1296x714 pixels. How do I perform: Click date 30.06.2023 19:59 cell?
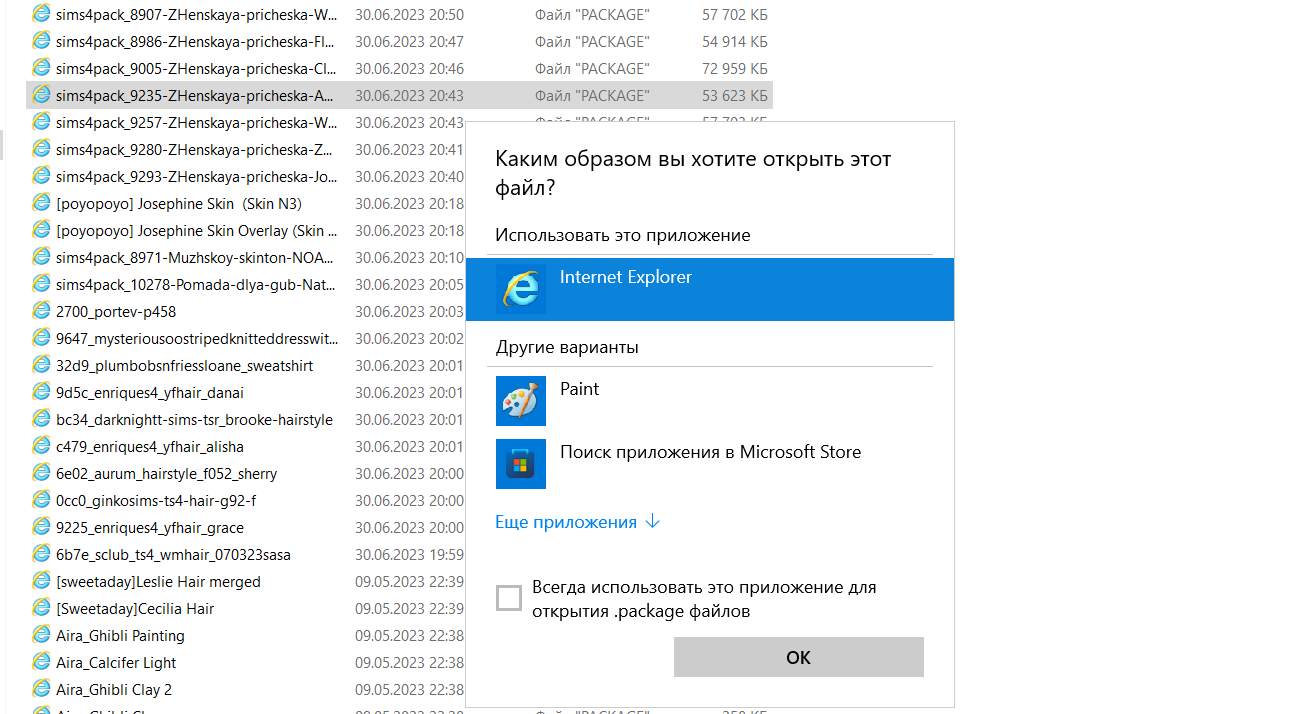coord(409,555)
